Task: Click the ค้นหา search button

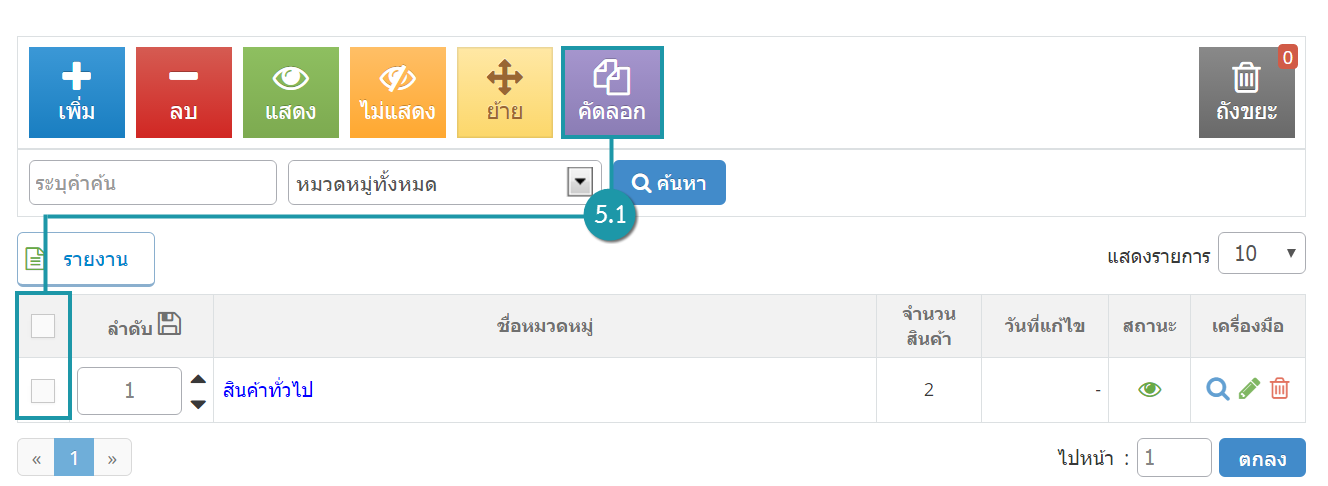Action: pyautogui.click(x=669, y=182)
